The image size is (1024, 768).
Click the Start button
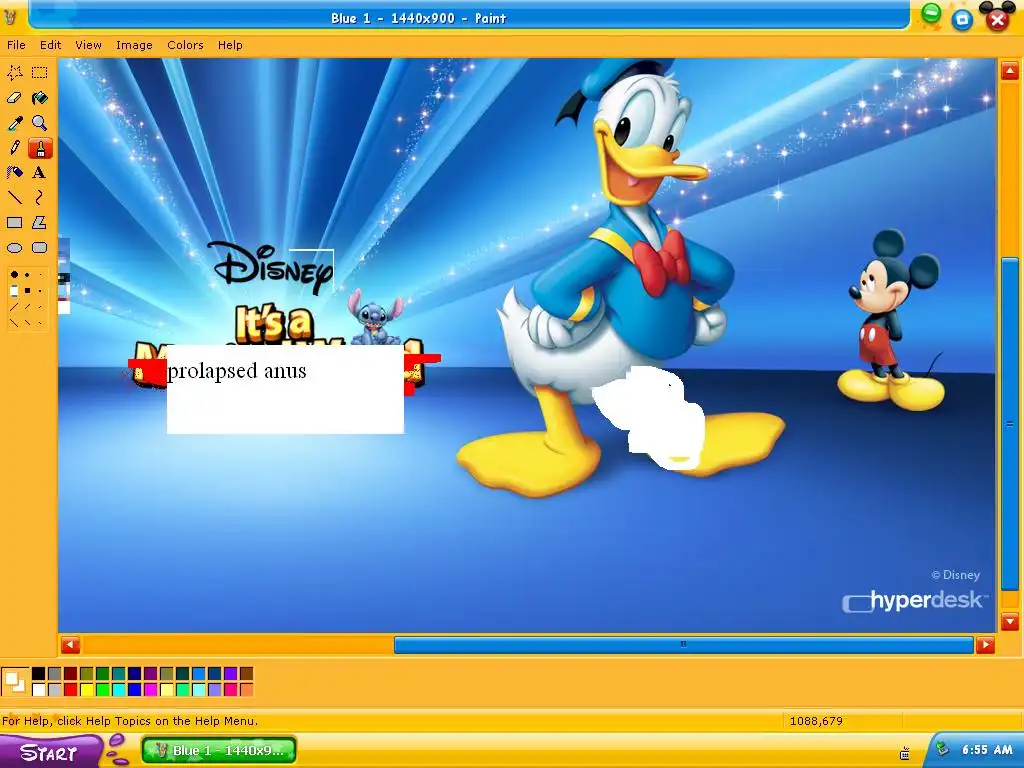pos(49,752)
